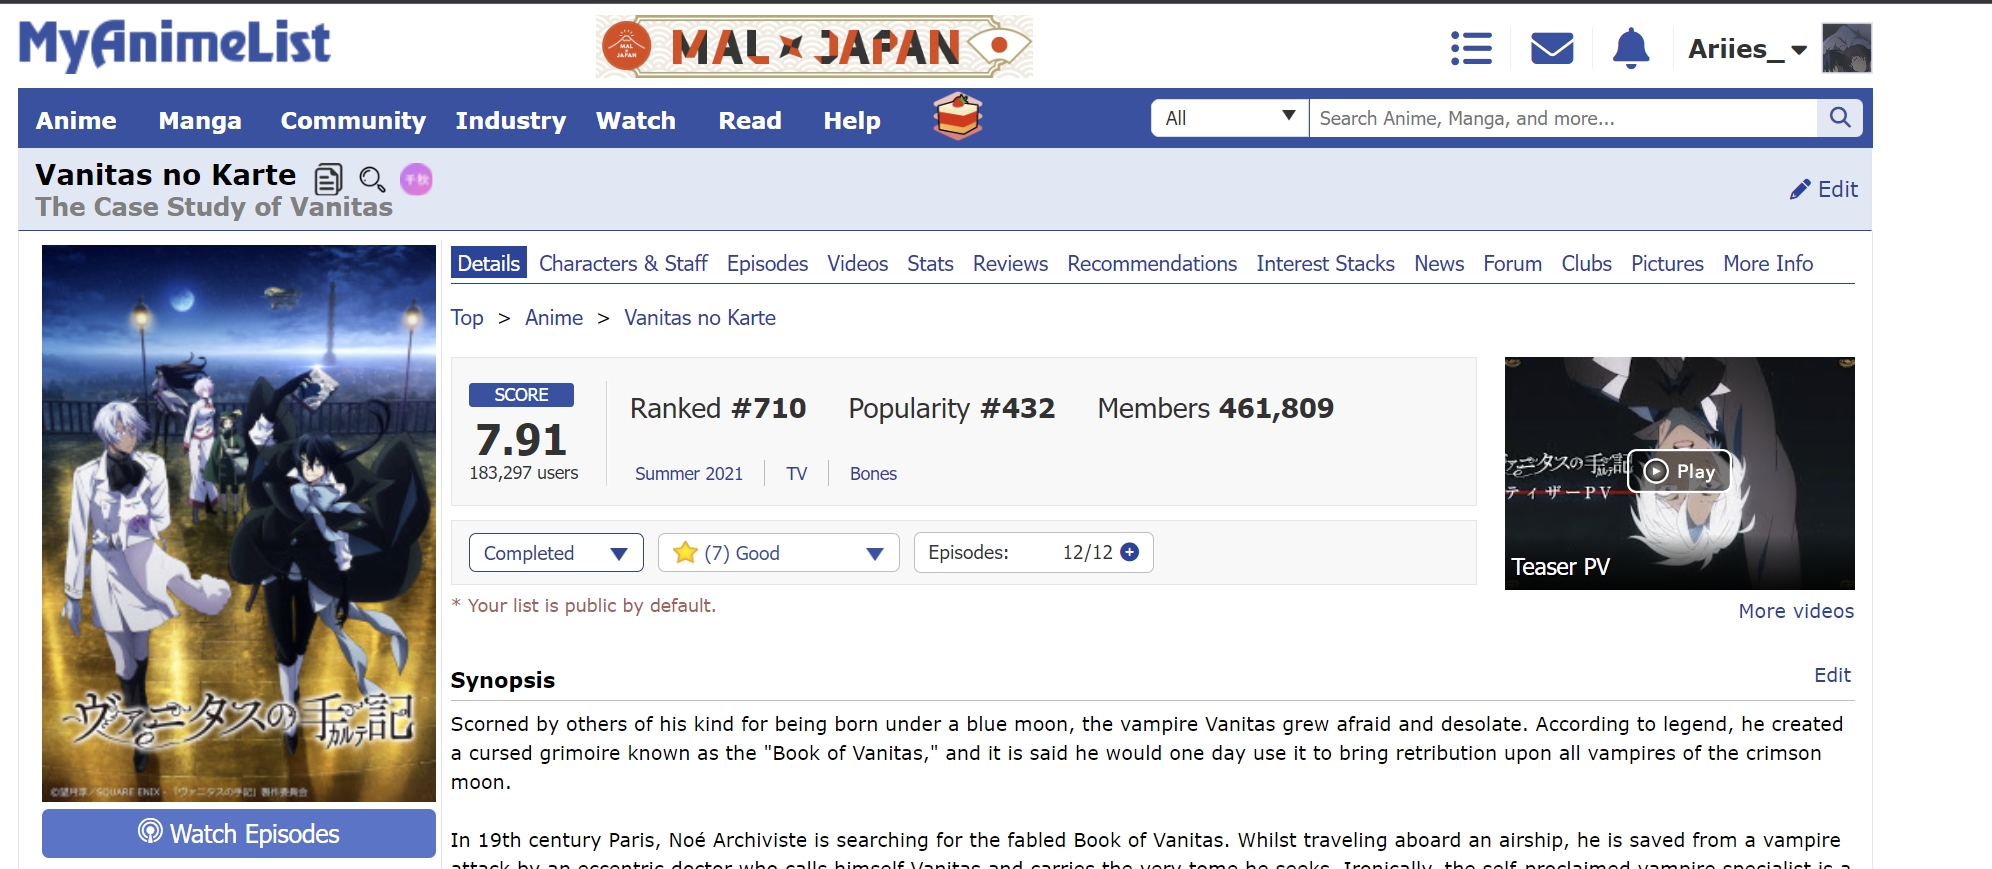Switch to the More Info tab

pos(1768,263)
